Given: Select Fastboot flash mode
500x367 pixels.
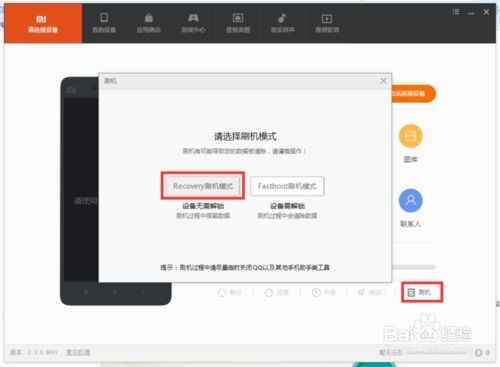Looking at the screenshot, I should coord(287,186).
